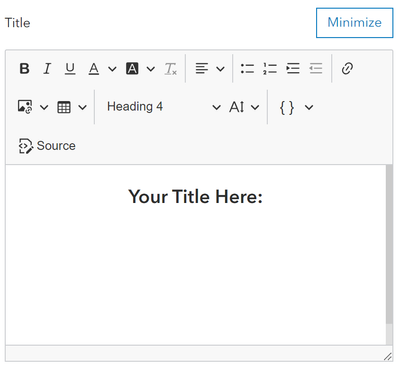Insert a numbered list

click(x=270, y=69)
